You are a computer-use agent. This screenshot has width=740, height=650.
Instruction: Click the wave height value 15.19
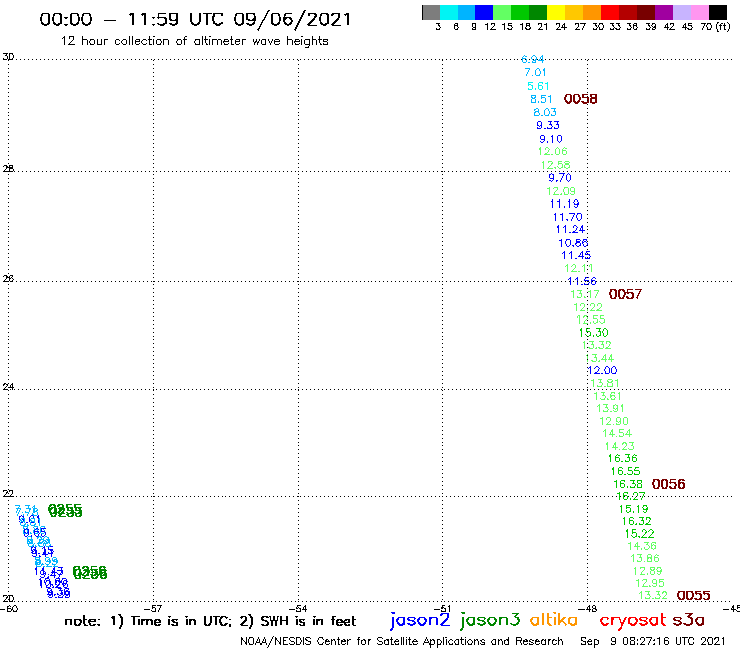[x=633, y=509]
